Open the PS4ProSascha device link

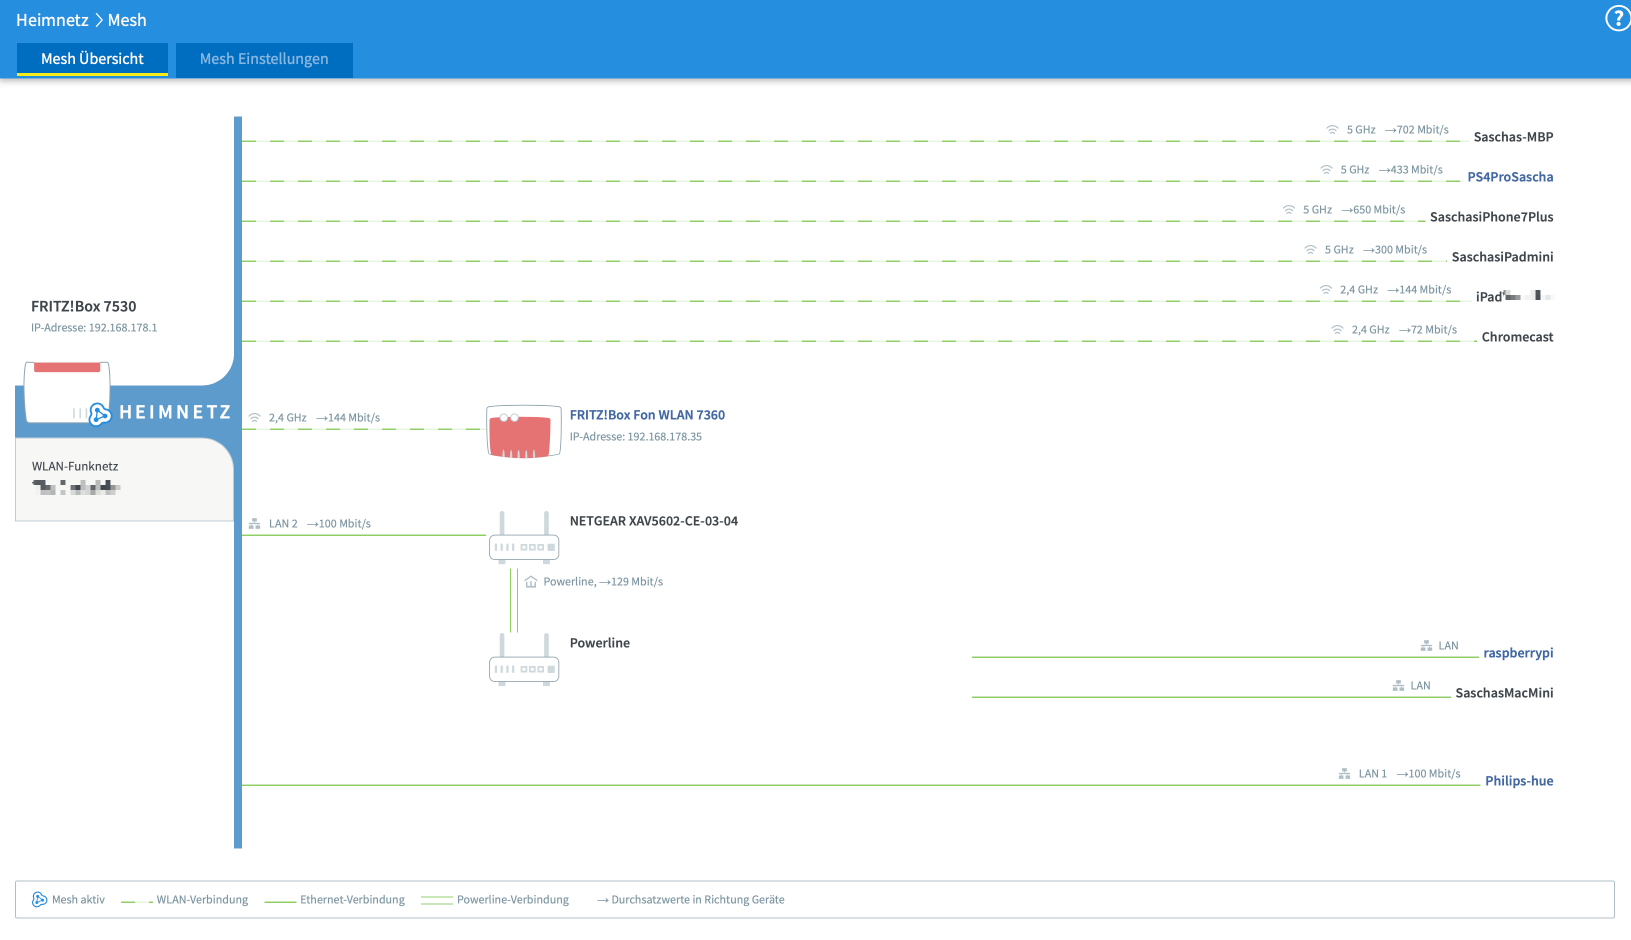pyautogui.click(x=1509, y=177)
